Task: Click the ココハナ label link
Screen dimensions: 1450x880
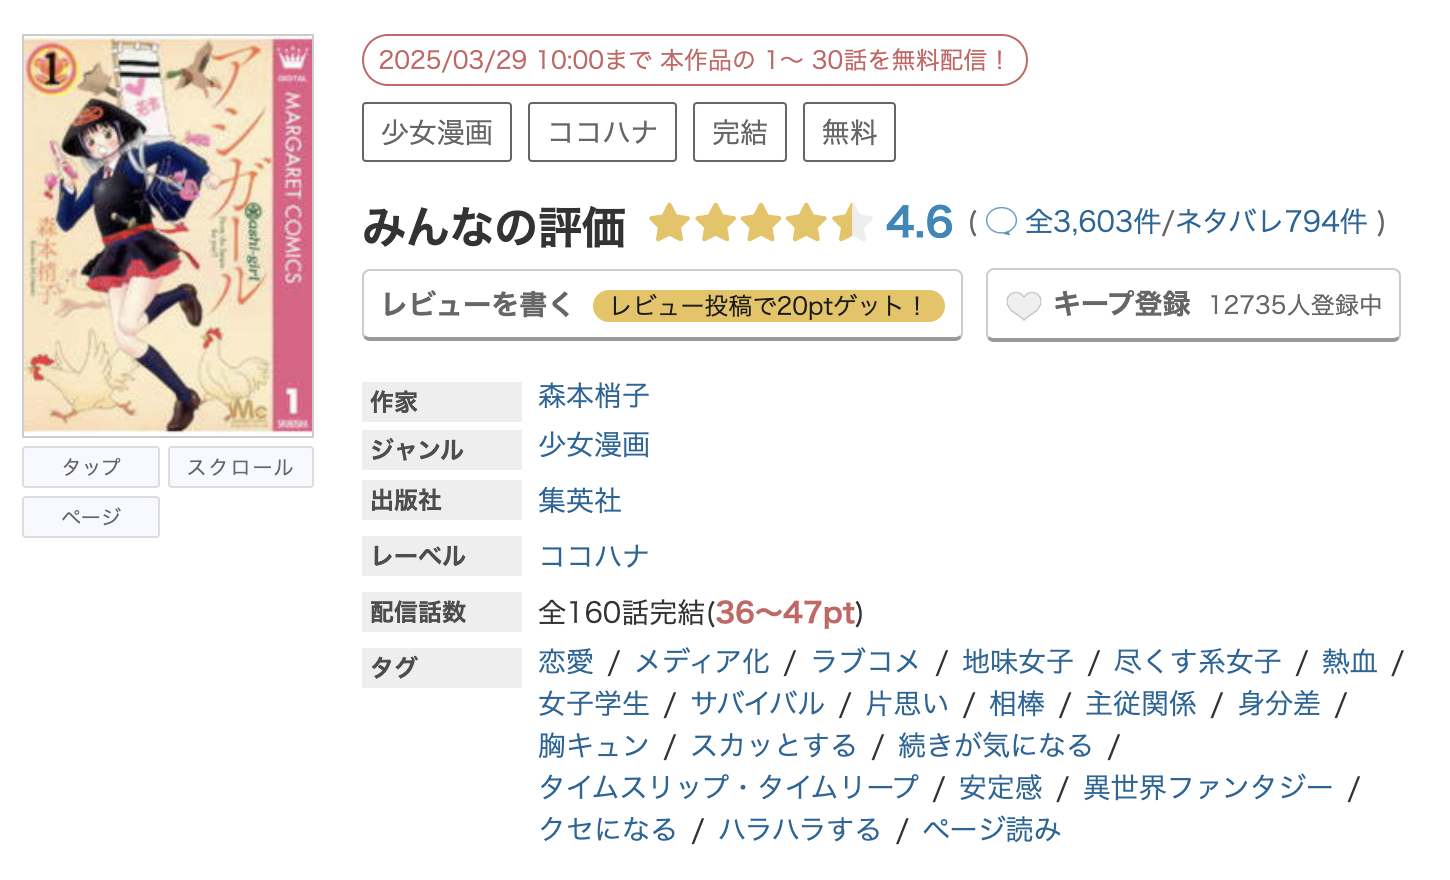Action: 593,554
